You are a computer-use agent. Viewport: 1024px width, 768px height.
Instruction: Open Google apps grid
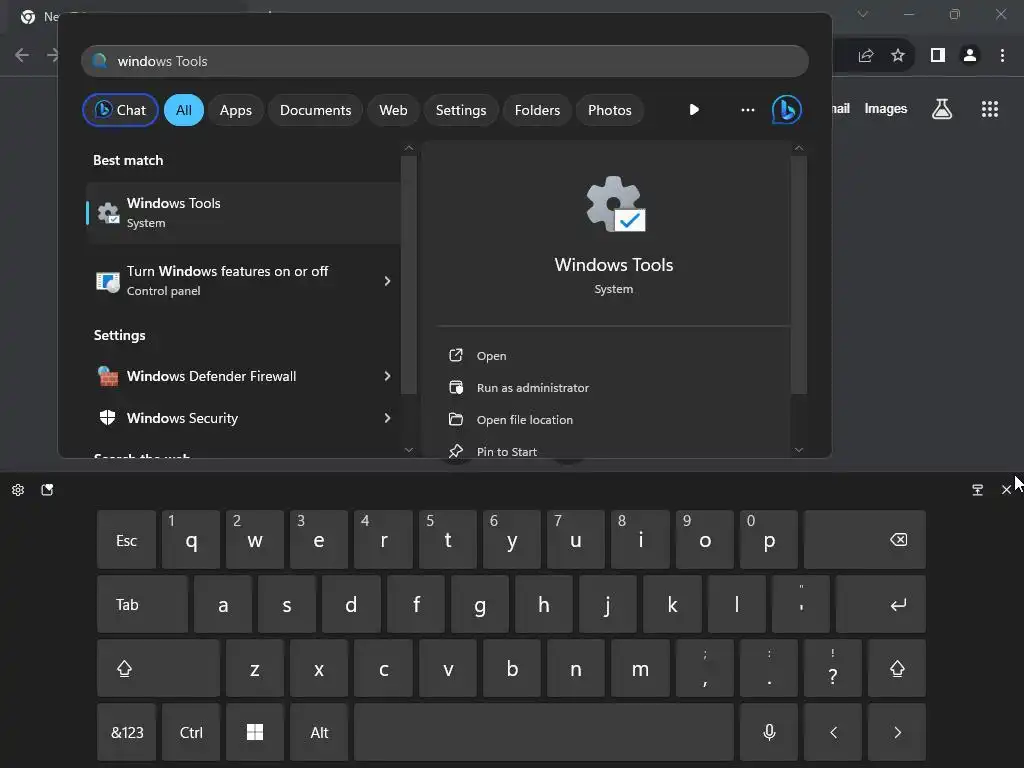pyautogui.click(x=990, y=109)
